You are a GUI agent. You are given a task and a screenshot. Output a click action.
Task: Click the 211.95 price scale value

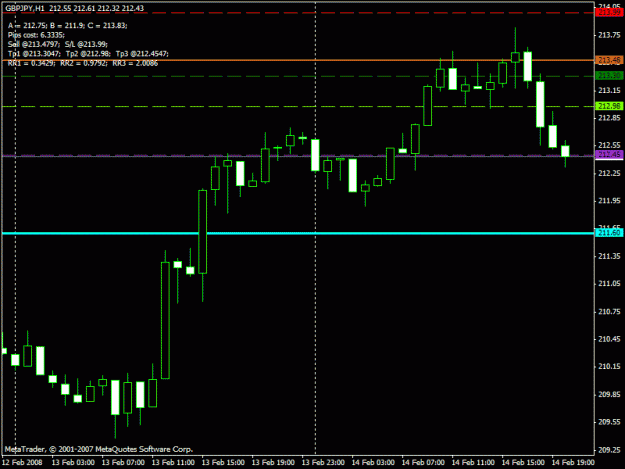click(609, 200)
